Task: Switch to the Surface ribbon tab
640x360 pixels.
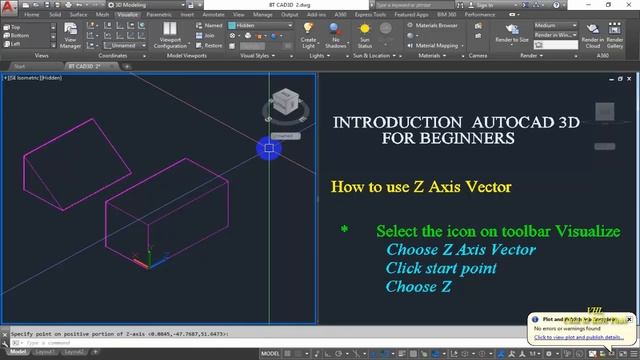Action: point(78,15)
